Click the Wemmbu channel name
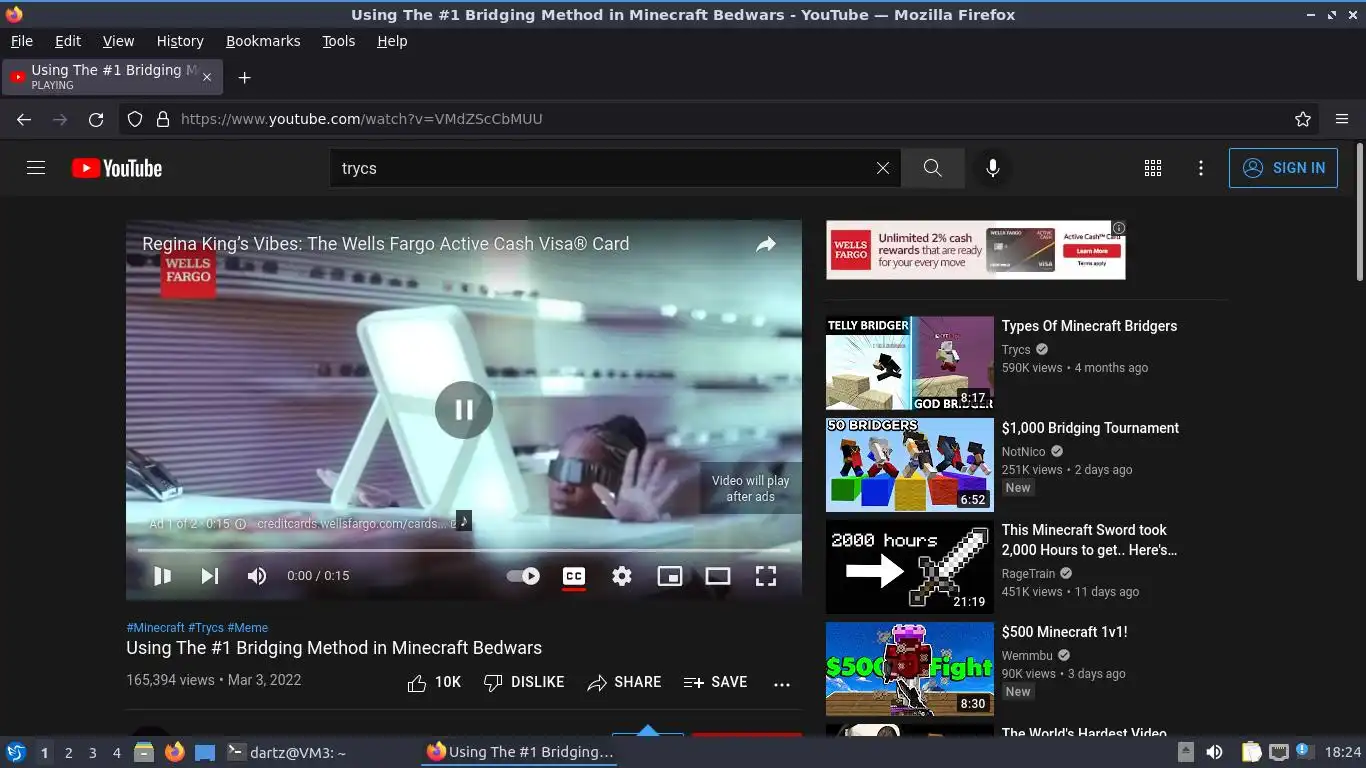1366x768 pixels. (x=1027, y=656)
